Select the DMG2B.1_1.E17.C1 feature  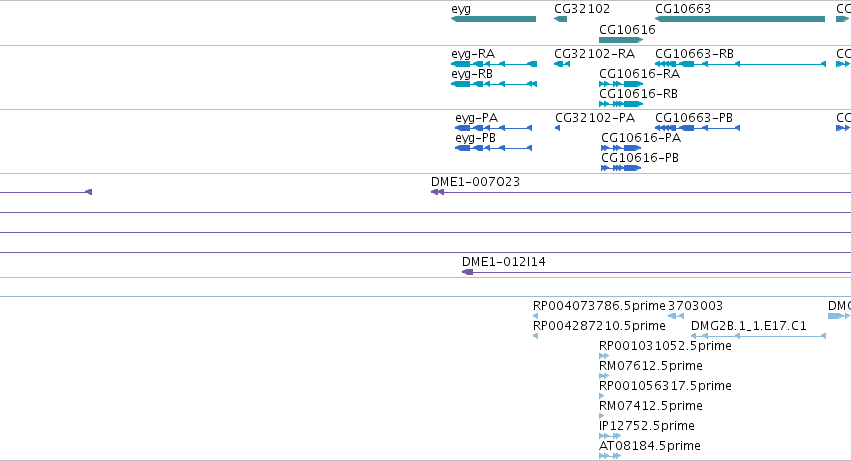(758, 336)
